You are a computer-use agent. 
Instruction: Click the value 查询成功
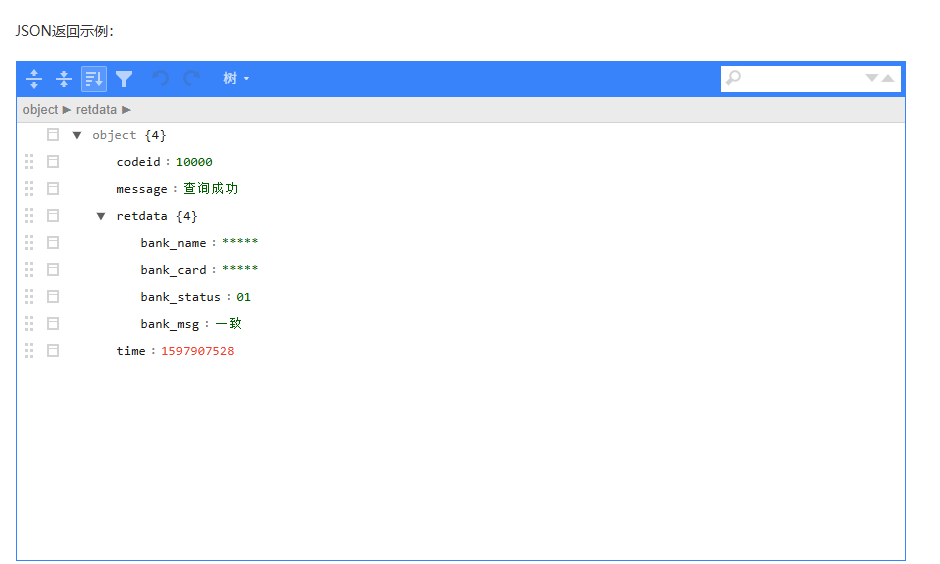tap(210, 189)
